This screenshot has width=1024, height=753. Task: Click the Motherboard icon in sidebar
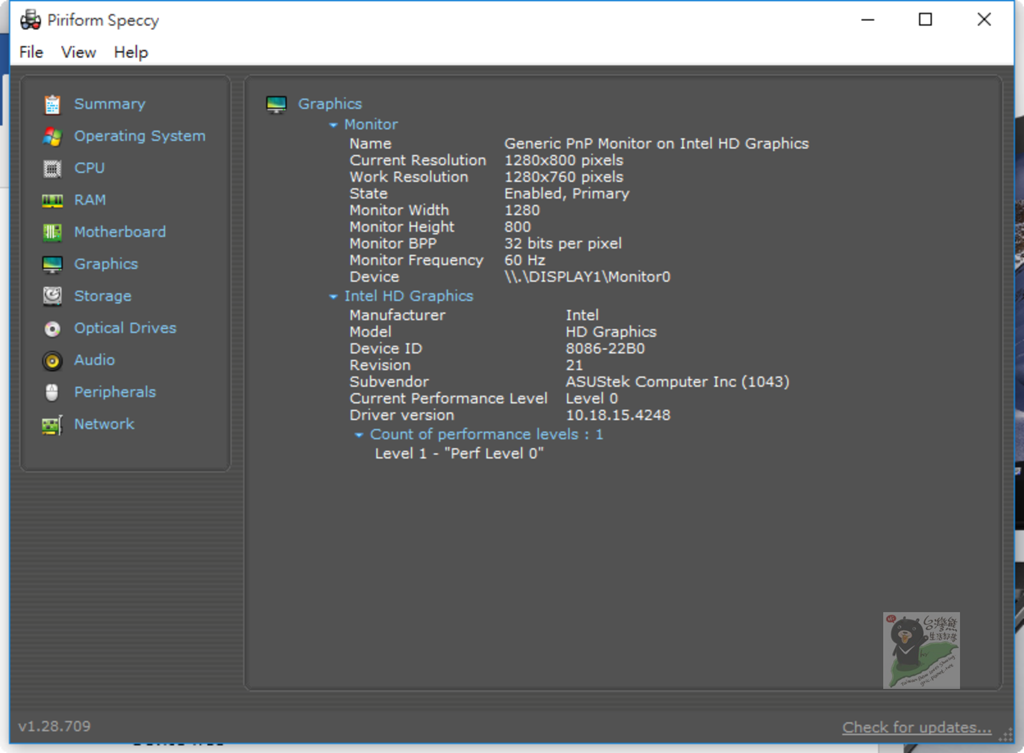click(x=52, y=232)
